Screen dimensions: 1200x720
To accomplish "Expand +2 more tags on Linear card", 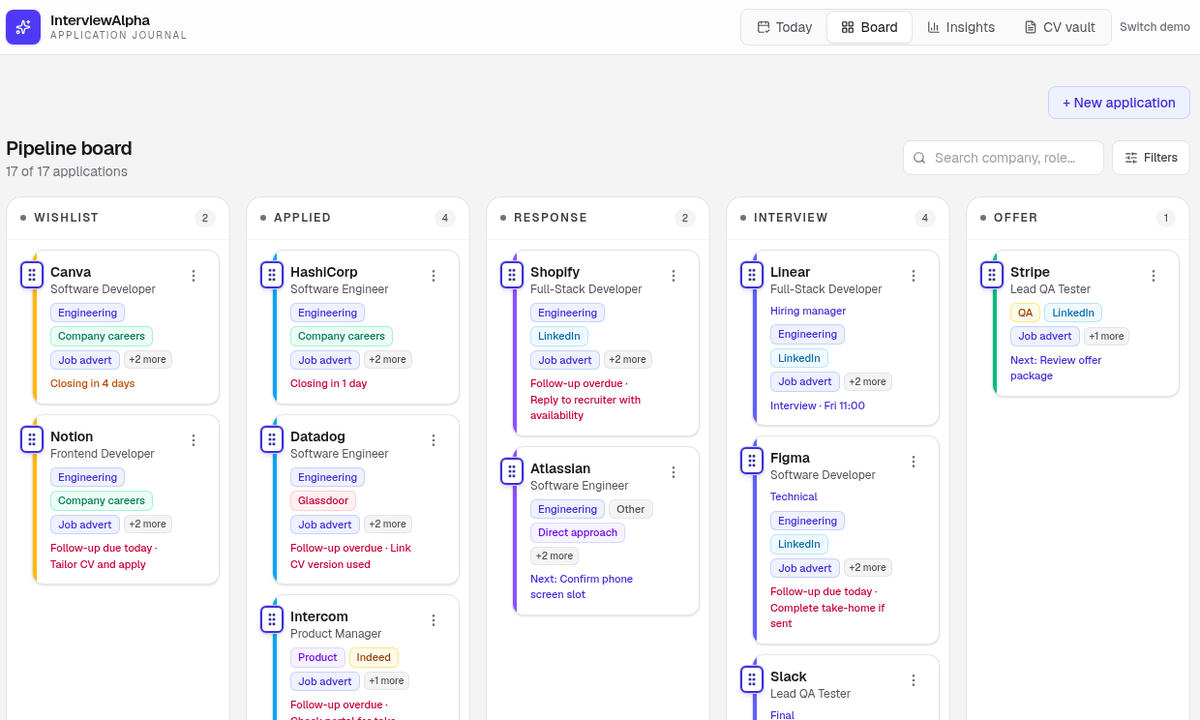I will tap(868, 381).
